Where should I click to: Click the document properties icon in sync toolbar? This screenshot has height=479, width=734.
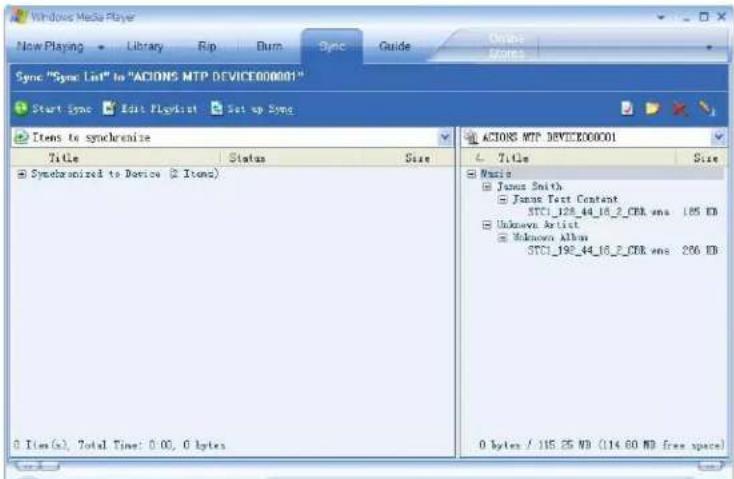[x=627, y=109]
